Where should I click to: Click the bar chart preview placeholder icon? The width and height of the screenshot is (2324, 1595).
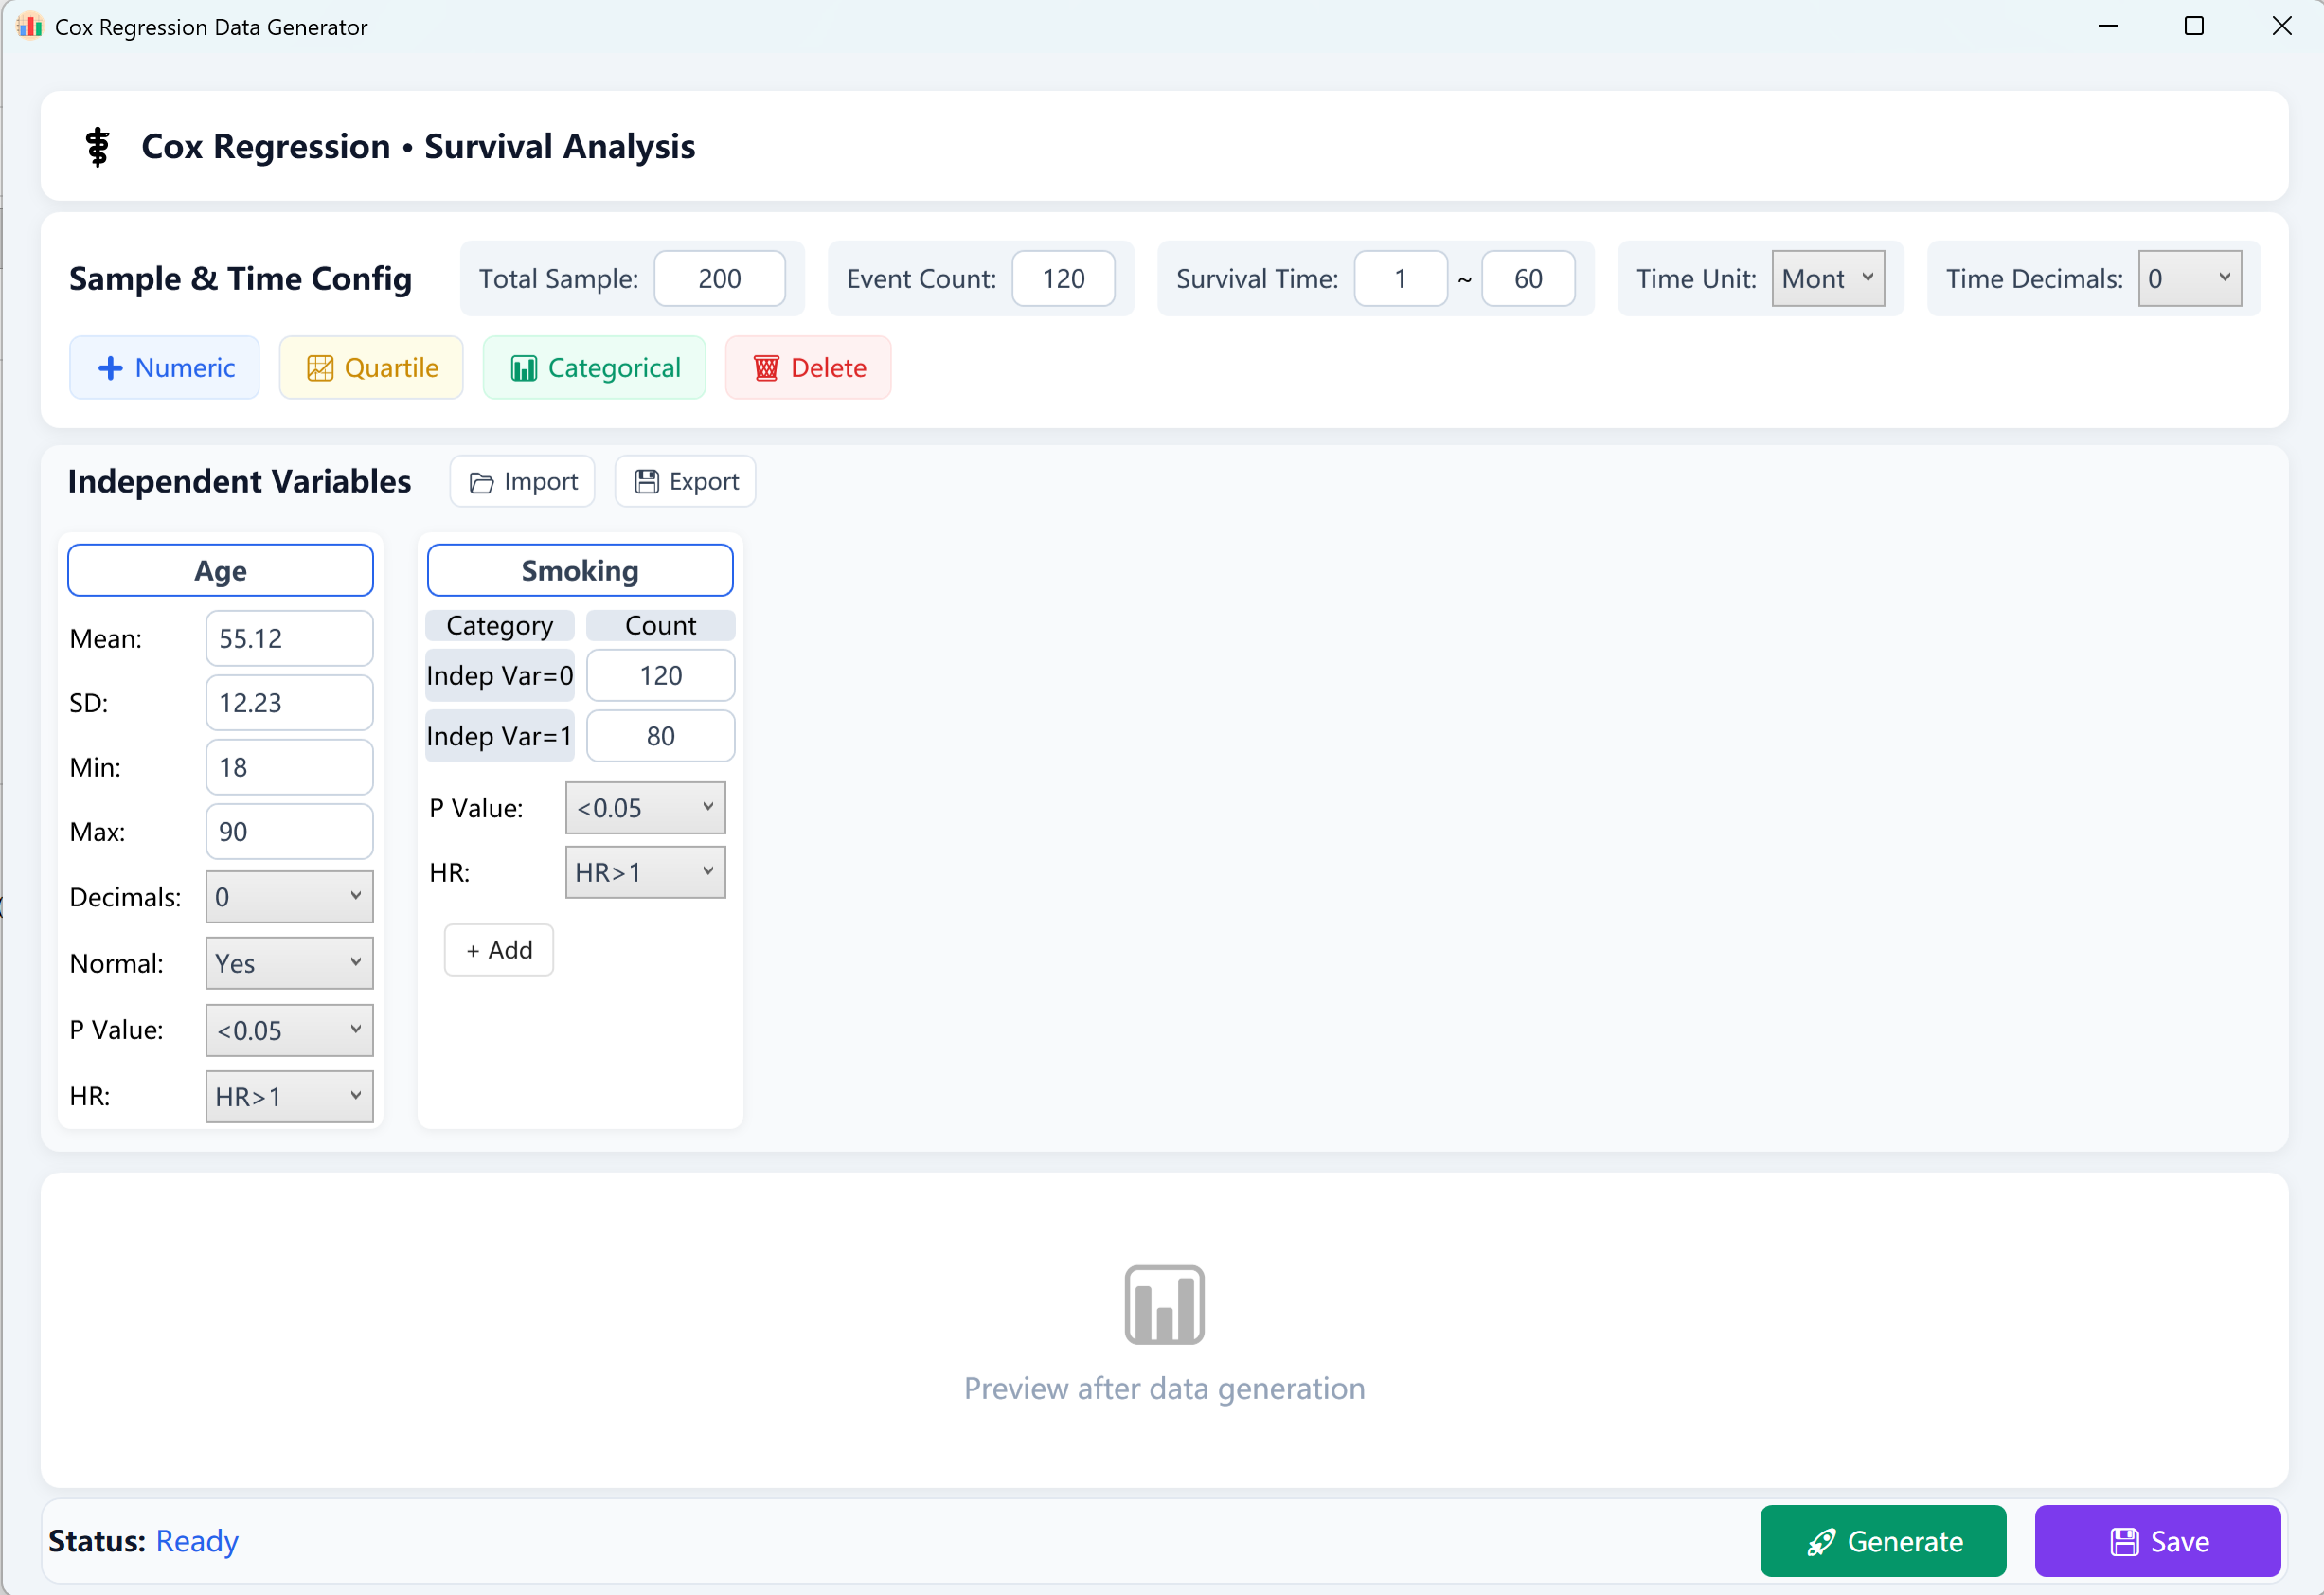pos(1164,1304)
